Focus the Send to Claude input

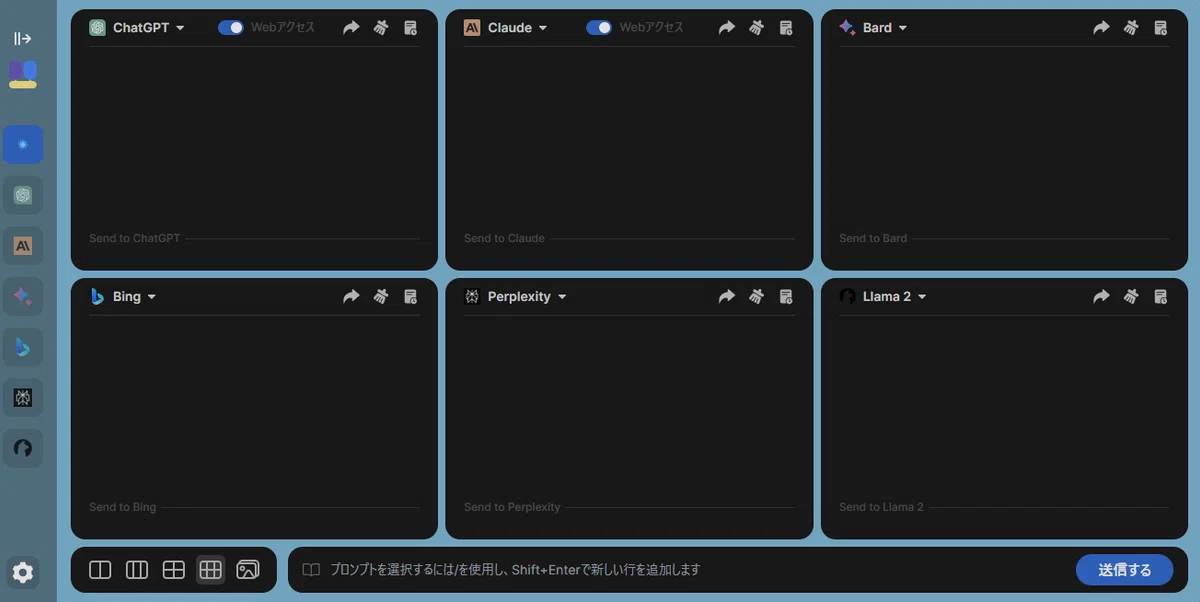(629, 238)
